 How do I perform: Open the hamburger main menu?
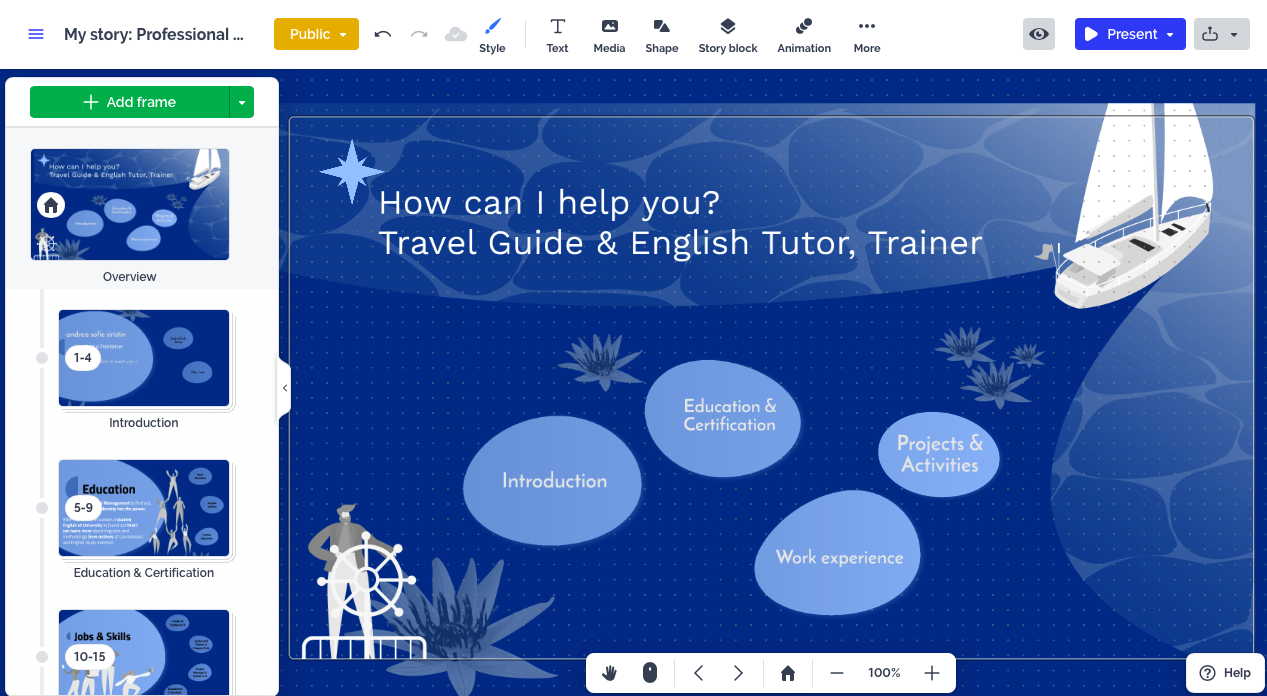click(x=36, y=34)
